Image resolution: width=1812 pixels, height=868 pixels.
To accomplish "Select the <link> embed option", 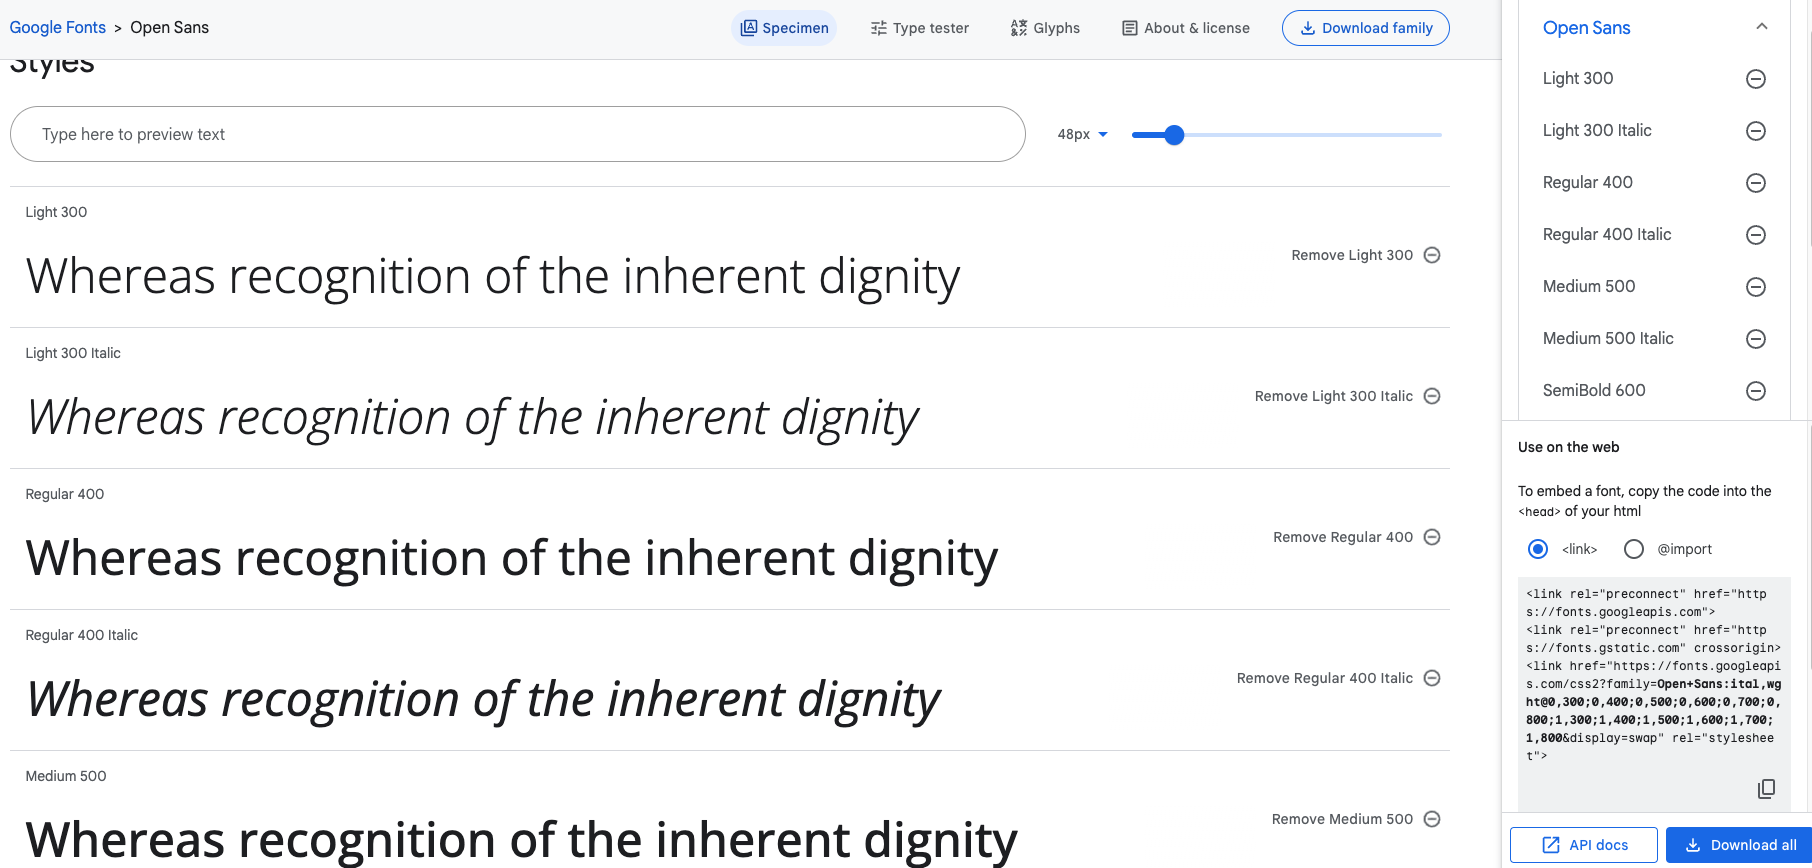I will click(1538, 549).
